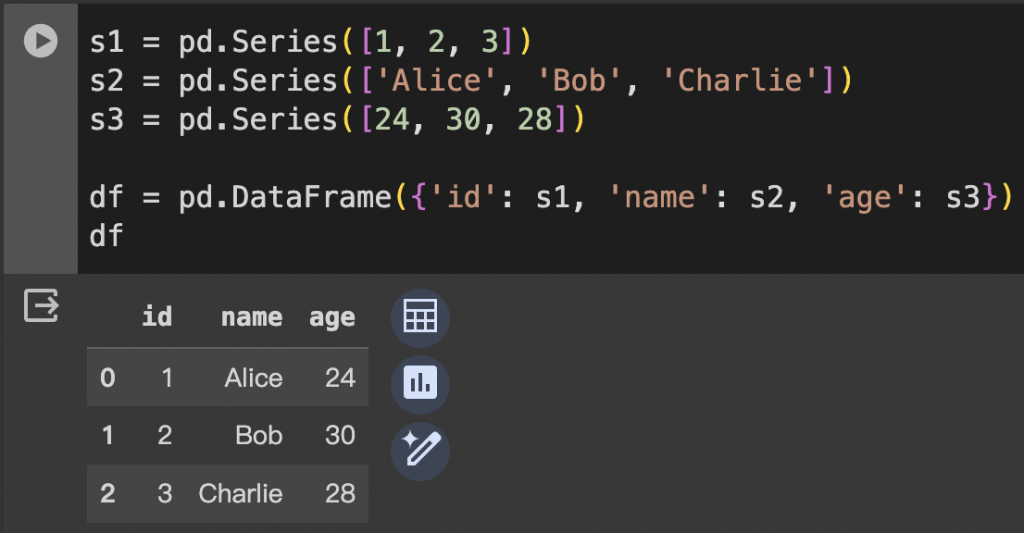Image resolution: width=1024 pixels, height=533 pixels.
Task: Click age value 30 in the table
Action: (x=340, y=435)
